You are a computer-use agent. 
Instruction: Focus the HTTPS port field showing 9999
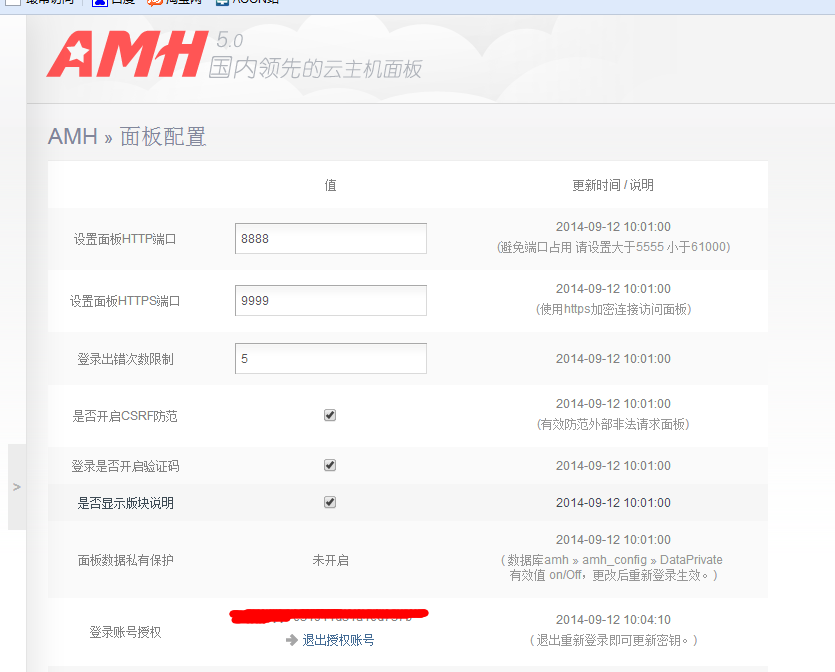pos(330,300)
